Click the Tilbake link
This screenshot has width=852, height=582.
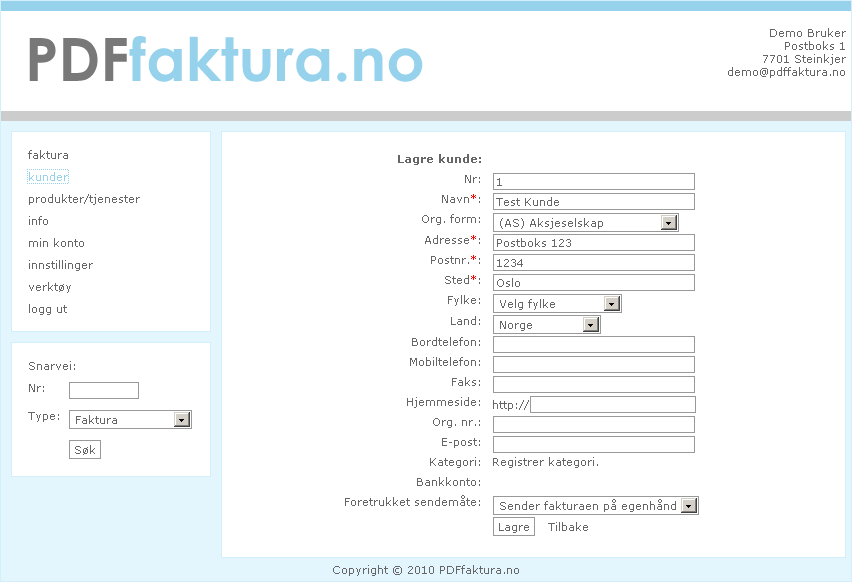pos(568,527)
